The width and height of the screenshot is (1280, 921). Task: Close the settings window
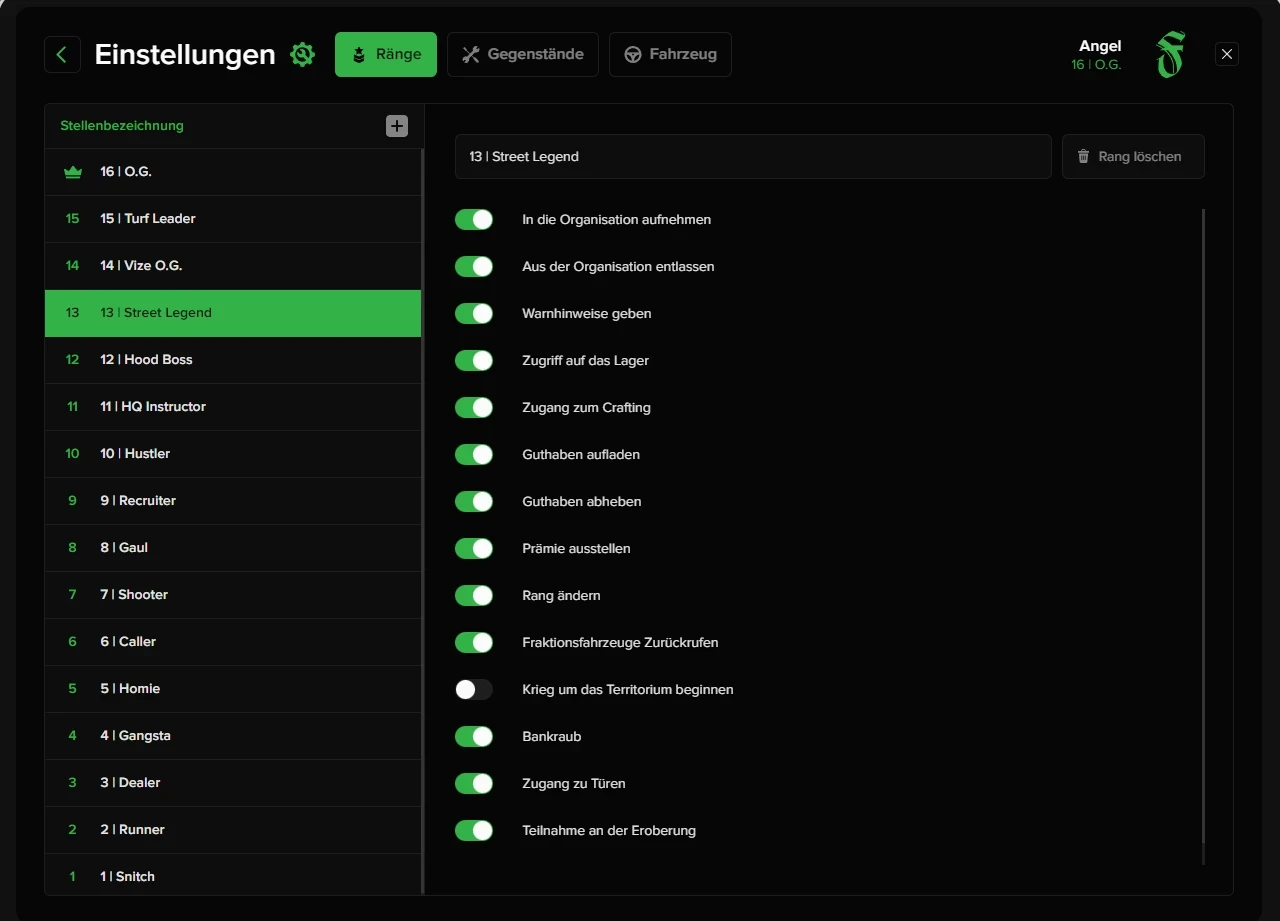point(1227,54)
